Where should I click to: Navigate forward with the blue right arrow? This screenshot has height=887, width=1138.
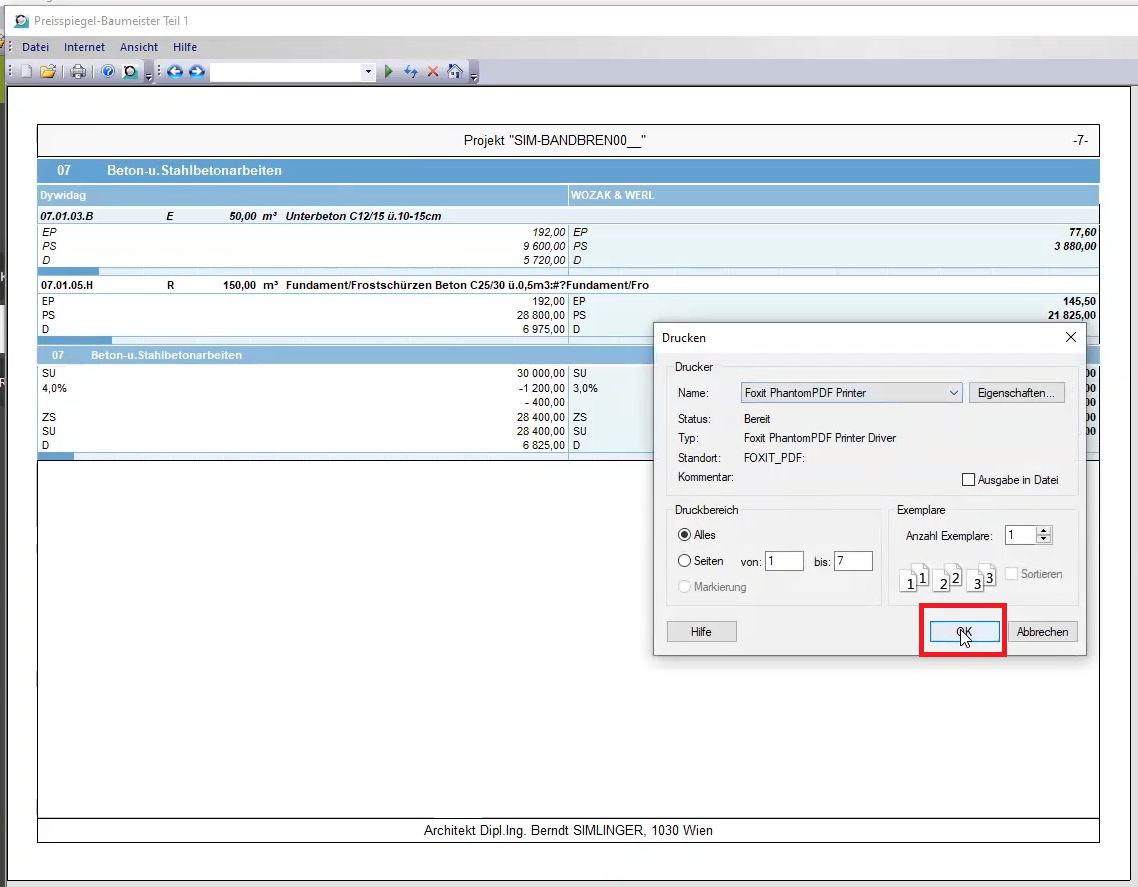pyautogui.click(x=197, y=72)
